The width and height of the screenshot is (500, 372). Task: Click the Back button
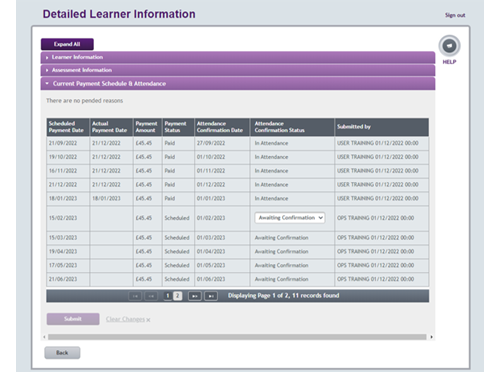tap(62, 353)
